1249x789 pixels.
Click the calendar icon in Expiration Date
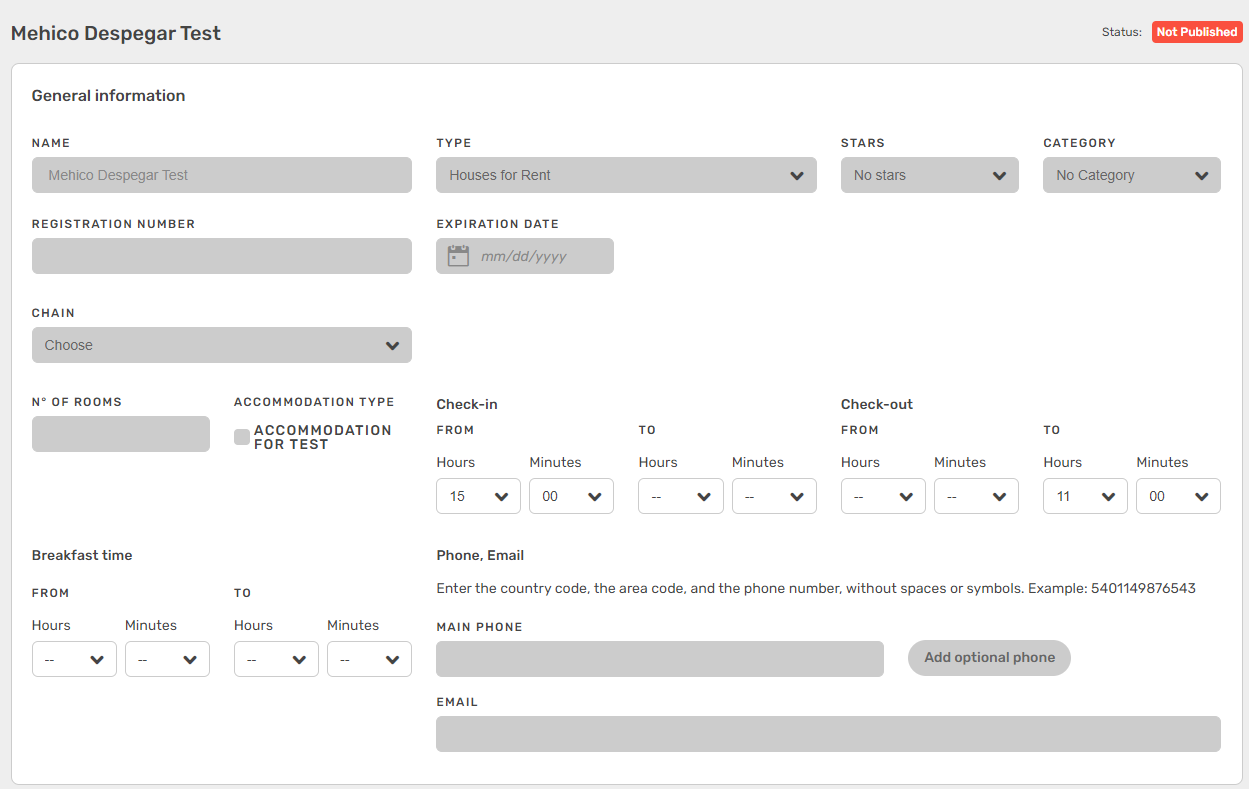[458, 256]
